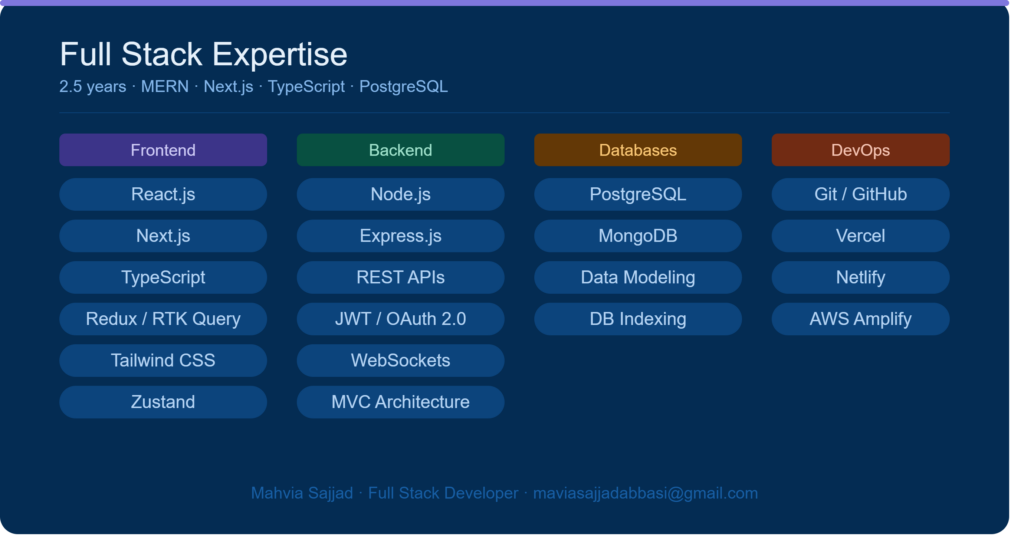The width and height of the screenshot is (1024, 549).
Task: Select the MongoDB pill
Action: click(637, 236)
